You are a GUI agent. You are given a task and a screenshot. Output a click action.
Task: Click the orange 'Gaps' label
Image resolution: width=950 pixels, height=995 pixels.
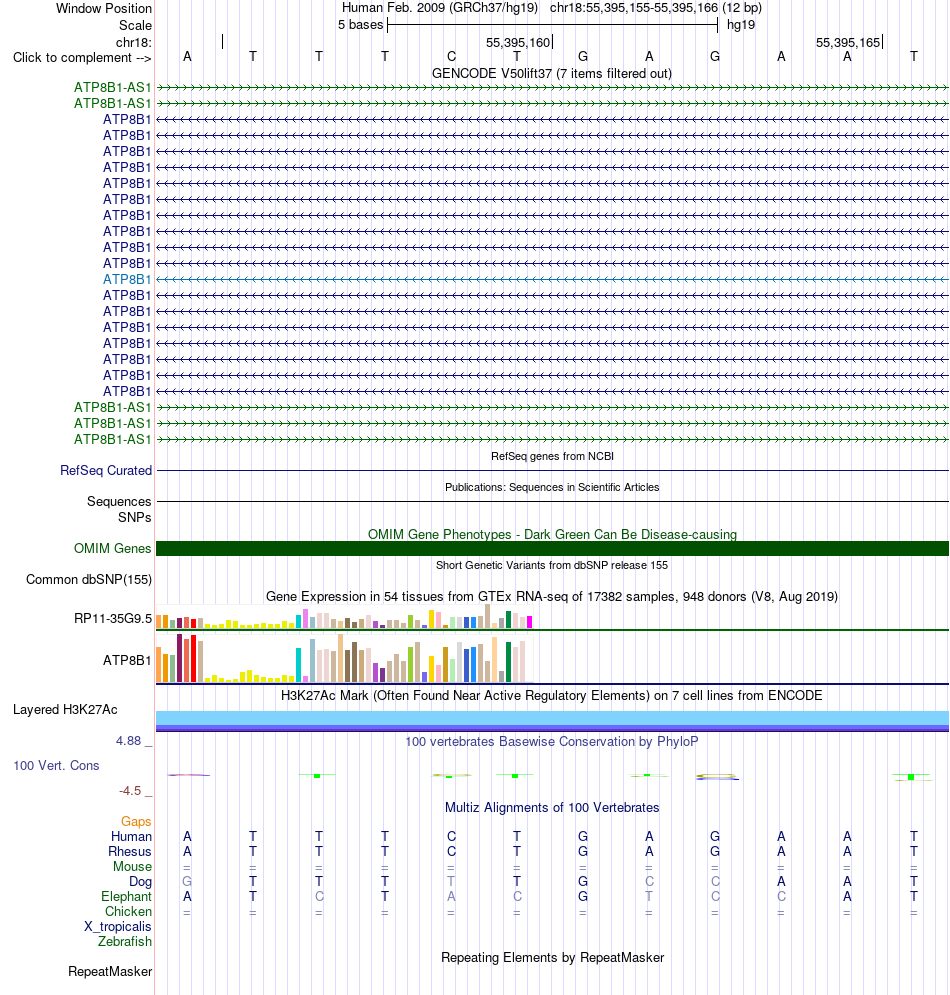pyautogui.click(x=136, y=822)
